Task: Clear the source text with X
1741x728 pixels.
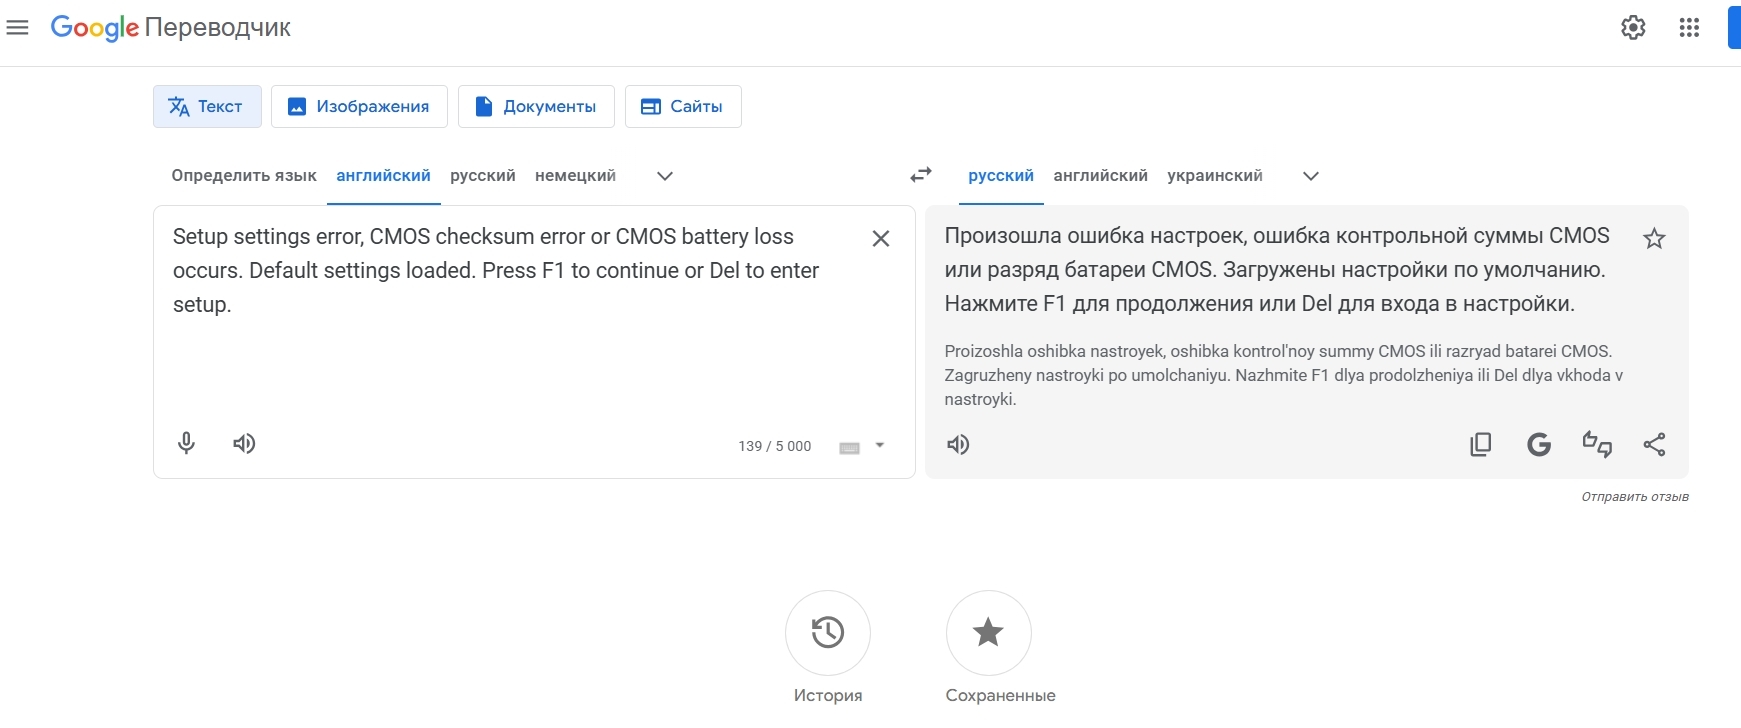Action: pos(880,238)
